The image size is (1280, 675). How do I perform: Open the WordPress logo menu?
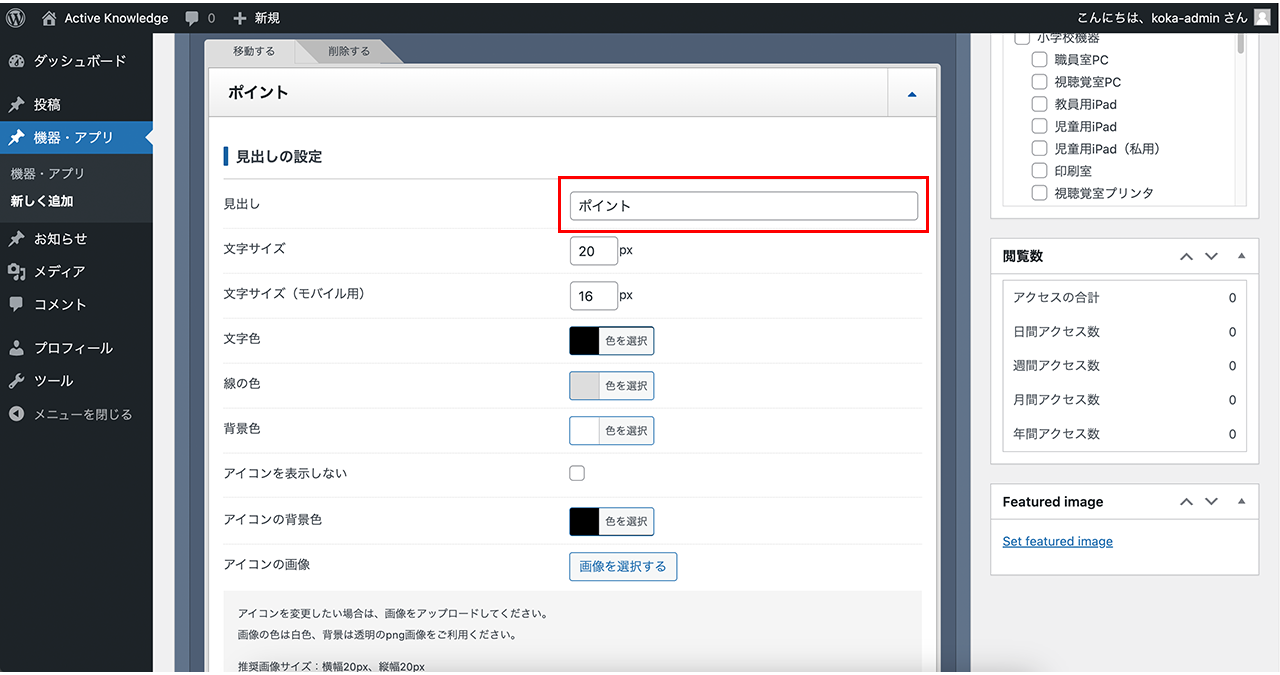coord(16,18)
